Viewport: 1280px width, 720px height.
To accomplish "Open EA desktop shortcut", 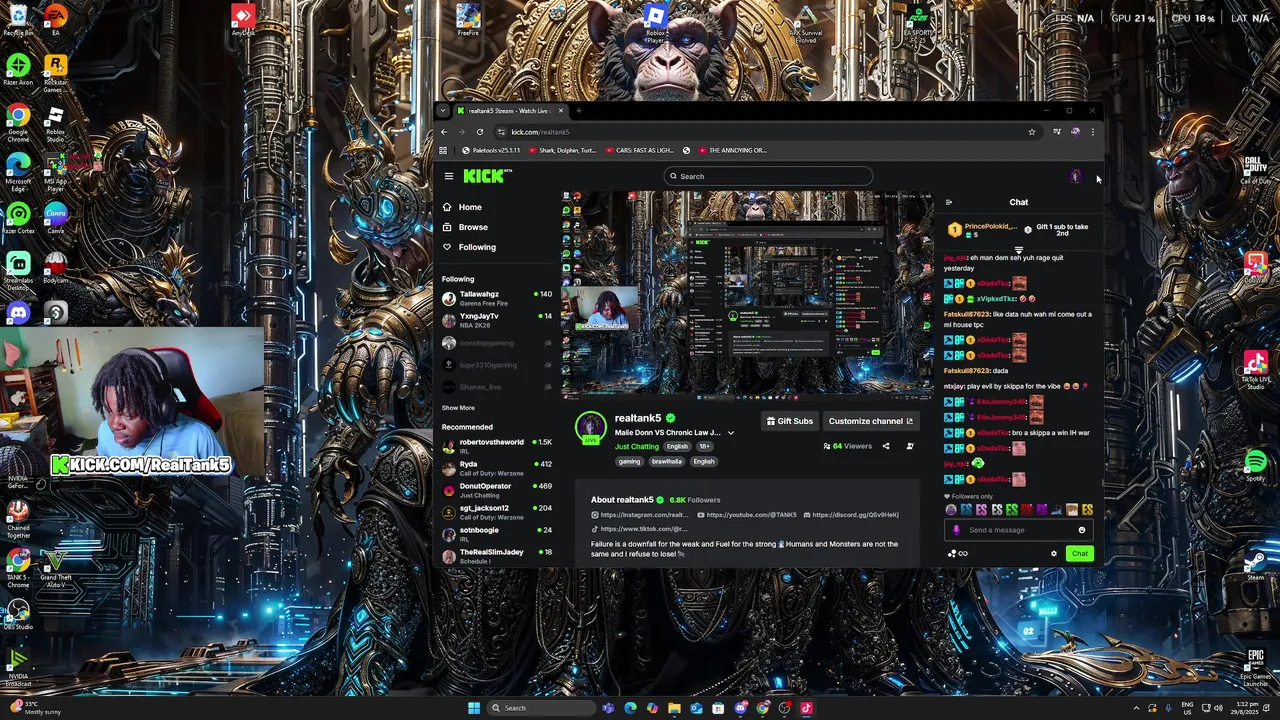I will click(x=55, y=19).
